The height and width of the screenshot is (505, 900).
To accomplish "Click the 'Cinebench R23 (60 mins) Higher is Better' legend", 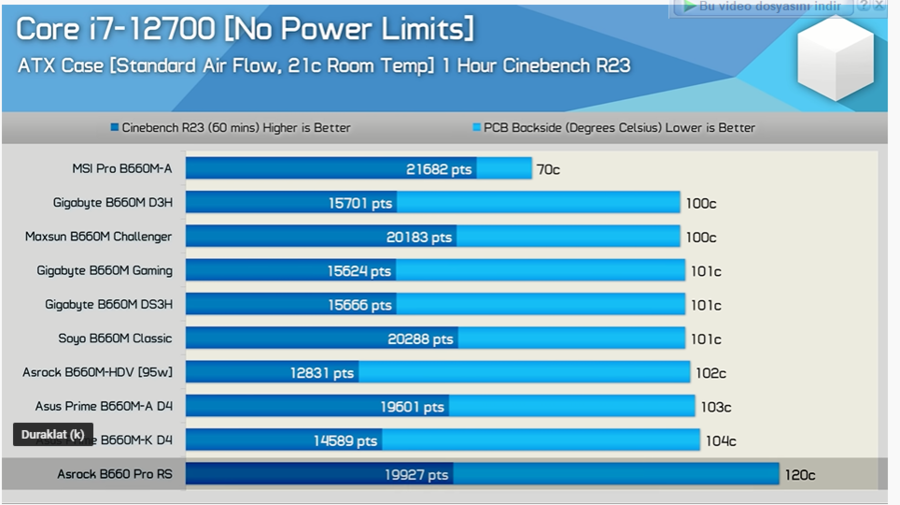I will pos(236,128).
